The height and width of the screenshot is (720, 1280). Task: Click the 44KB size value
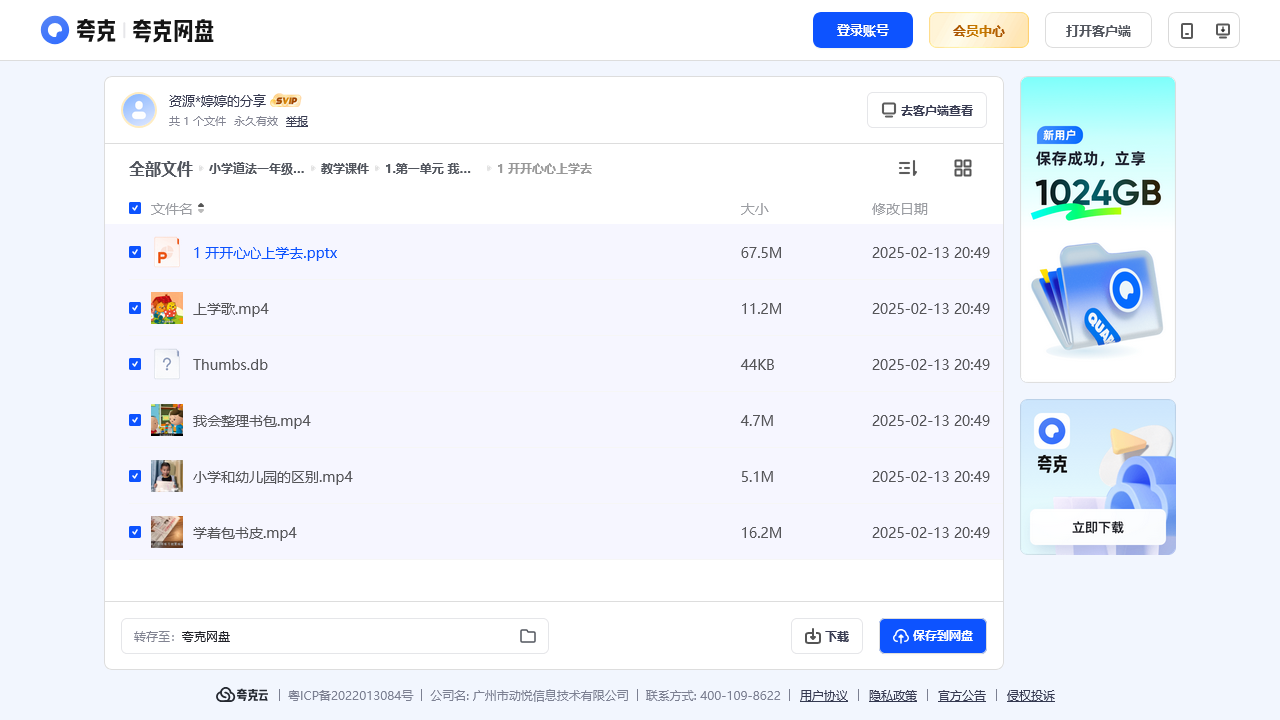tap(758, 365)
